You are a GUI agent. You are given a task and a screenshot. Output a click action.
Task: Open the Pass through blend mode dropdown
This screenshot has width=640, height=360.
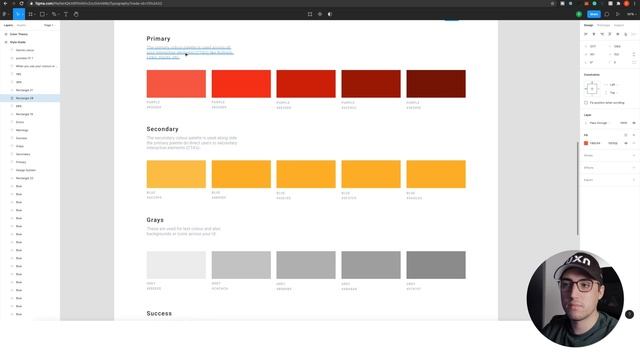(600, 123)
